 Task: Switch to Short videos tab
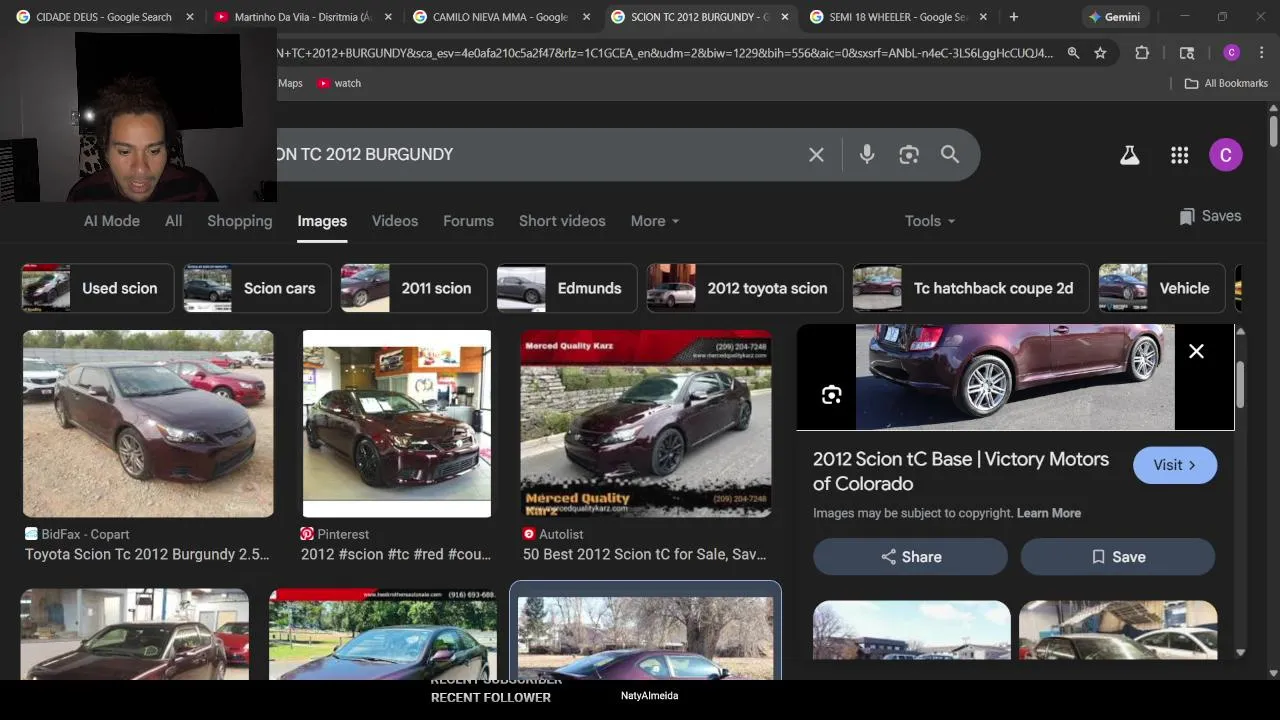562,221
